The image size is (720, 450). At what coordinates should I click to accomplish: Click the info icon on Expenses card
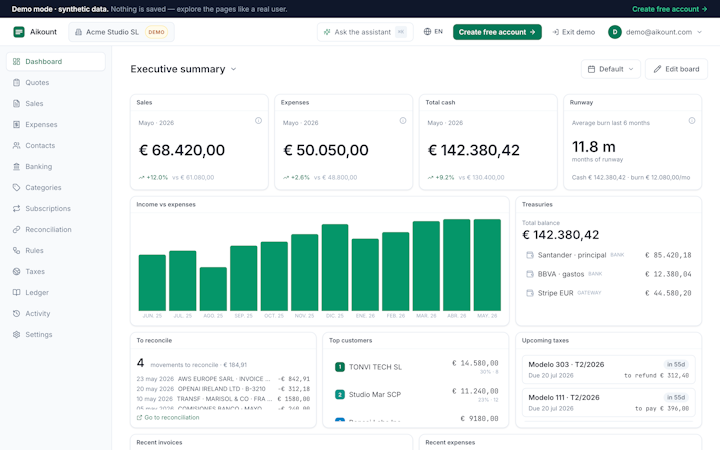pyautogui.click(x=403, y=121)
